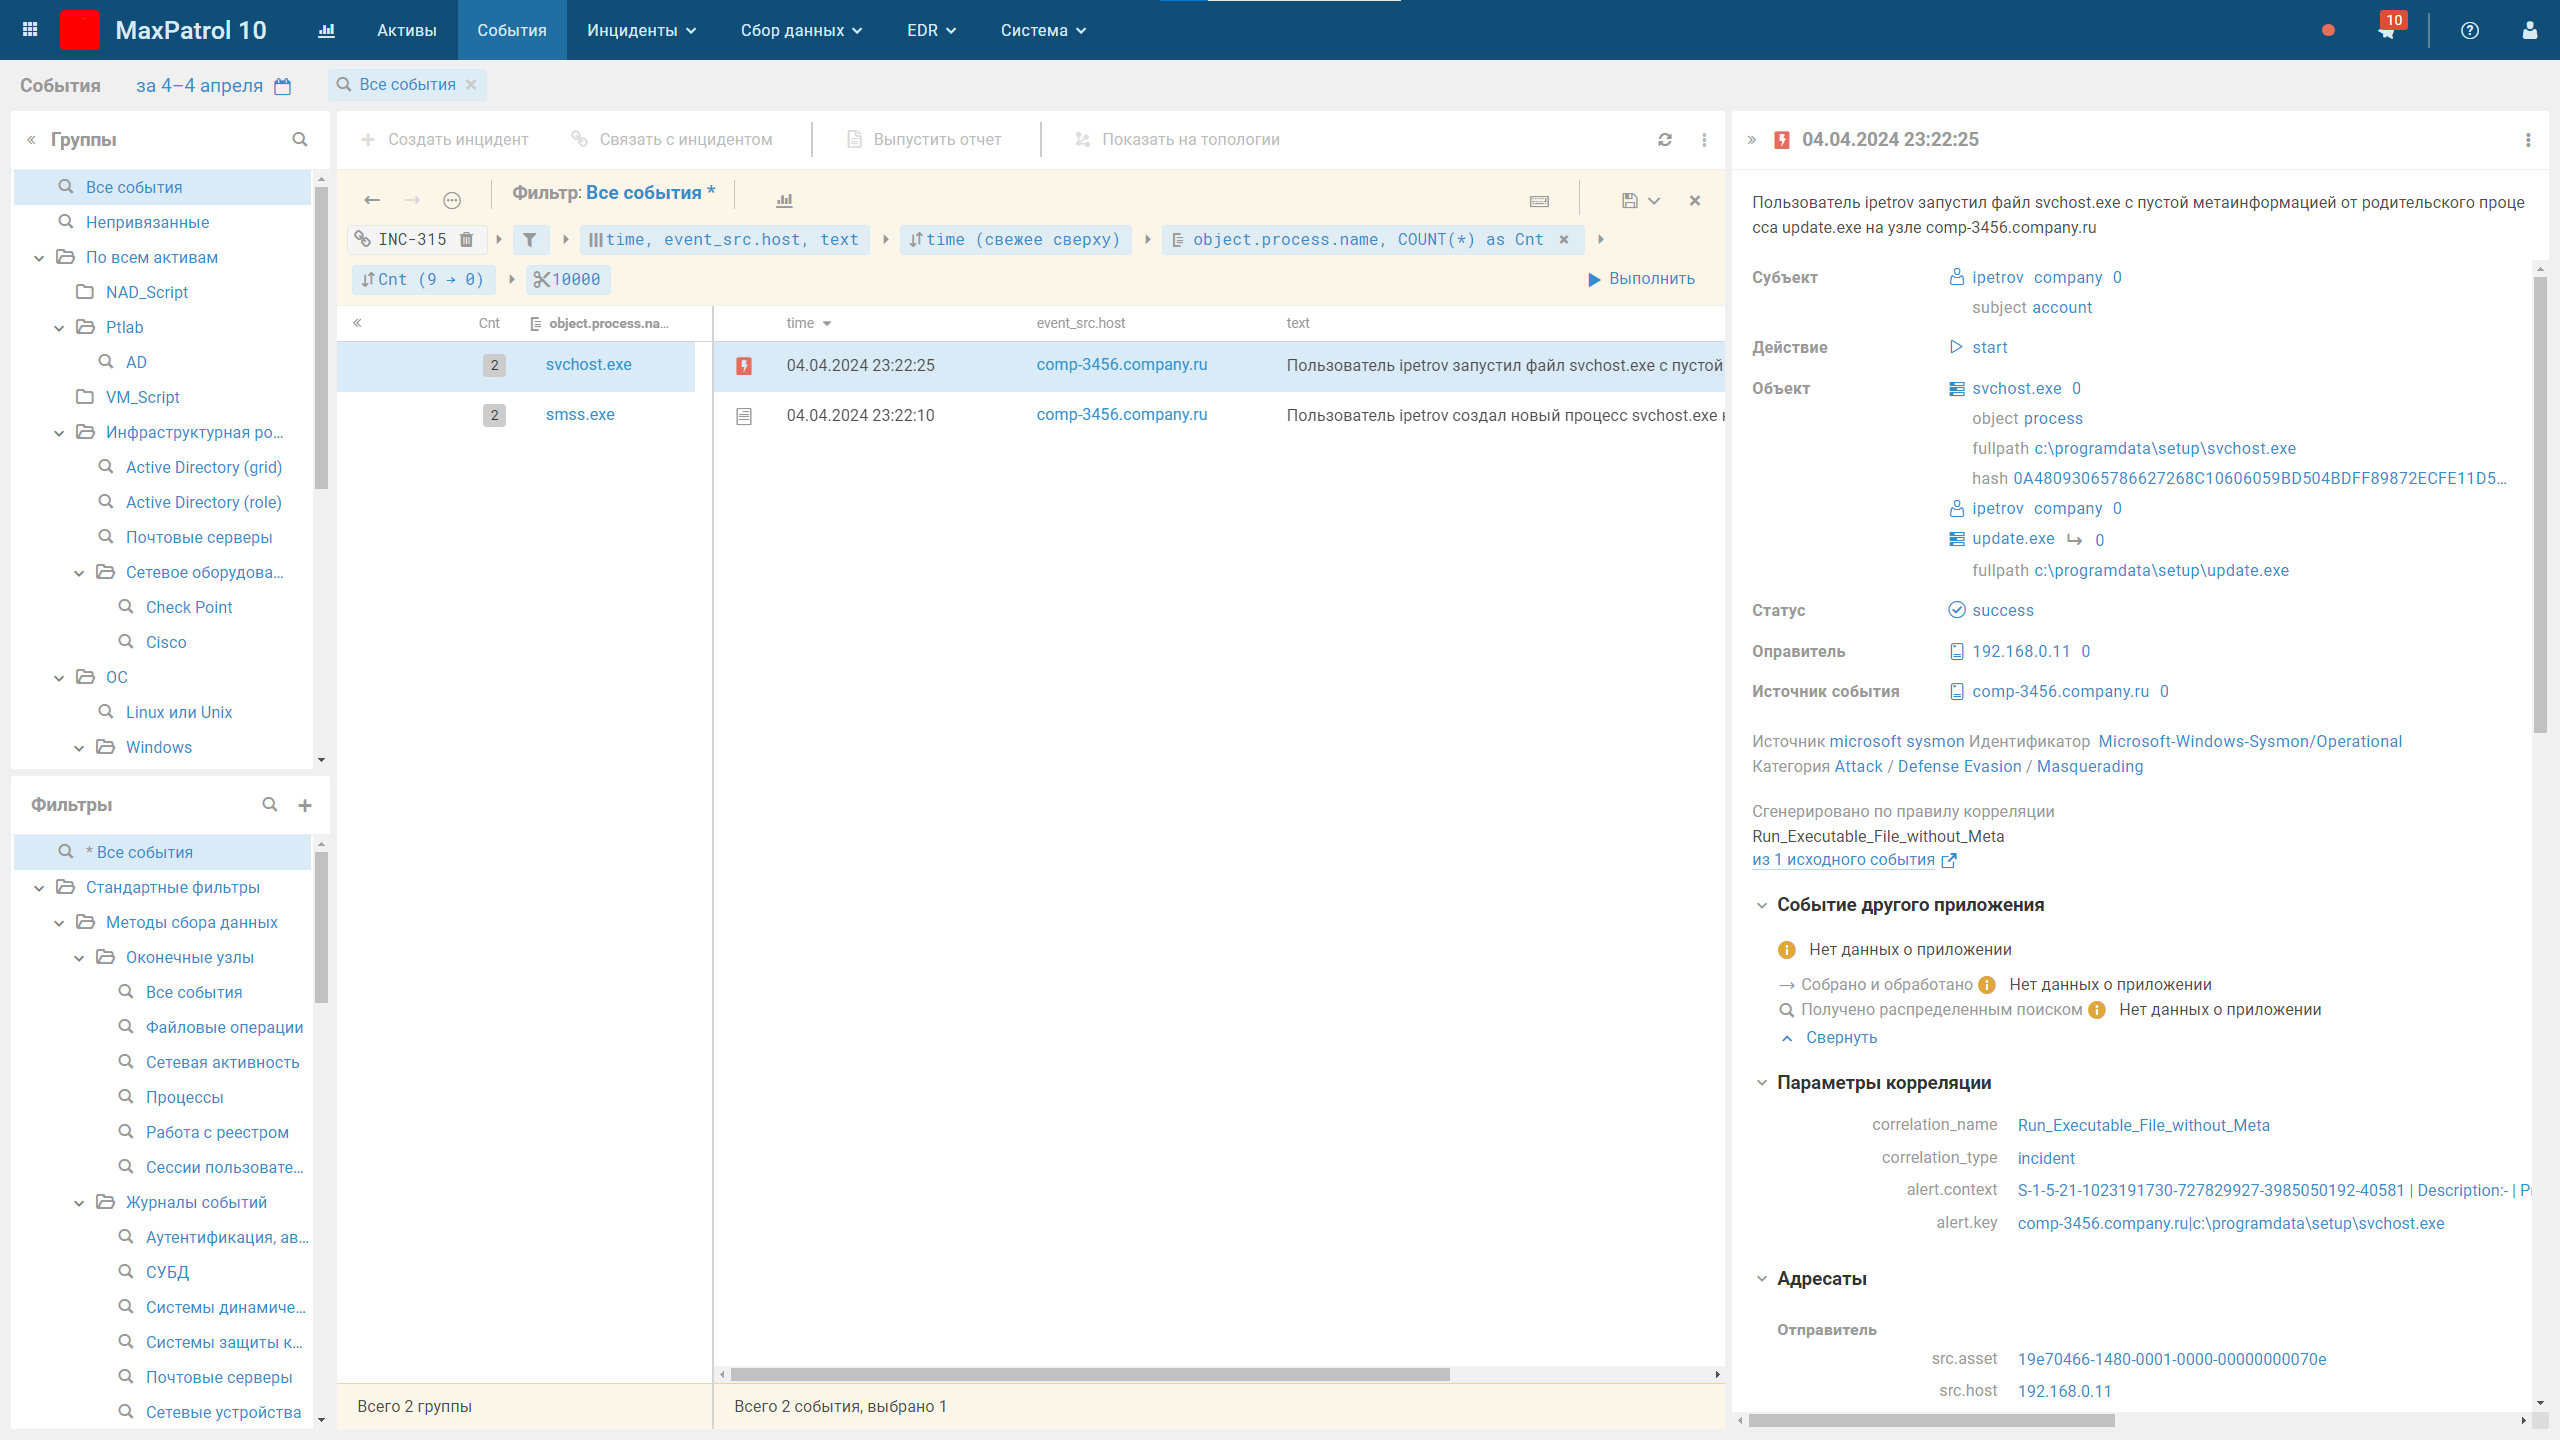Collapse Стандартные фильтры folder
The width and height of the screenshot is (2560, 1440).
point(38,887)
